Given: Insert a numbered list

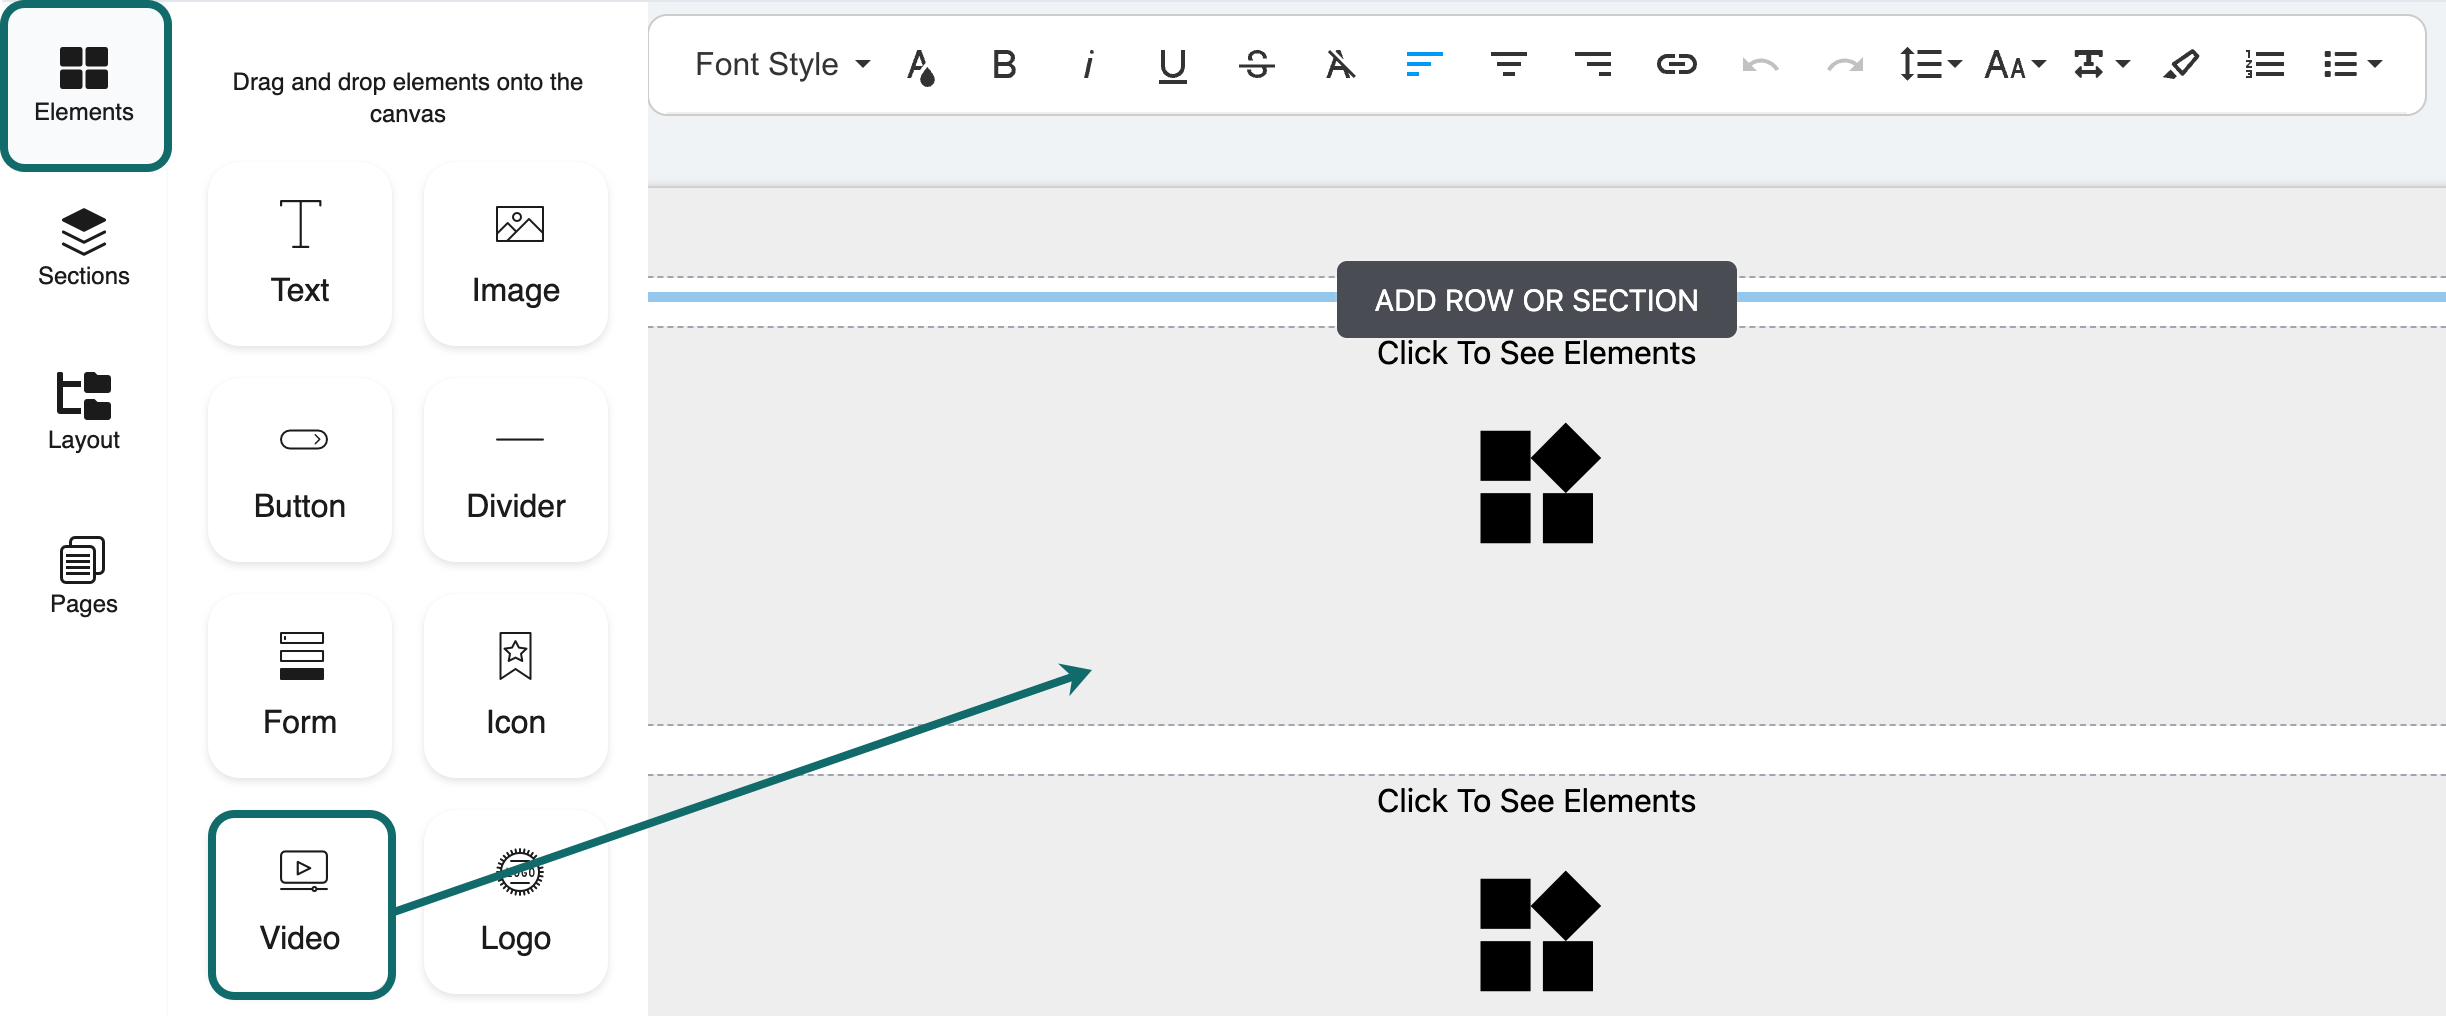Looking at the screenshot, I should tap(2264, 65).
